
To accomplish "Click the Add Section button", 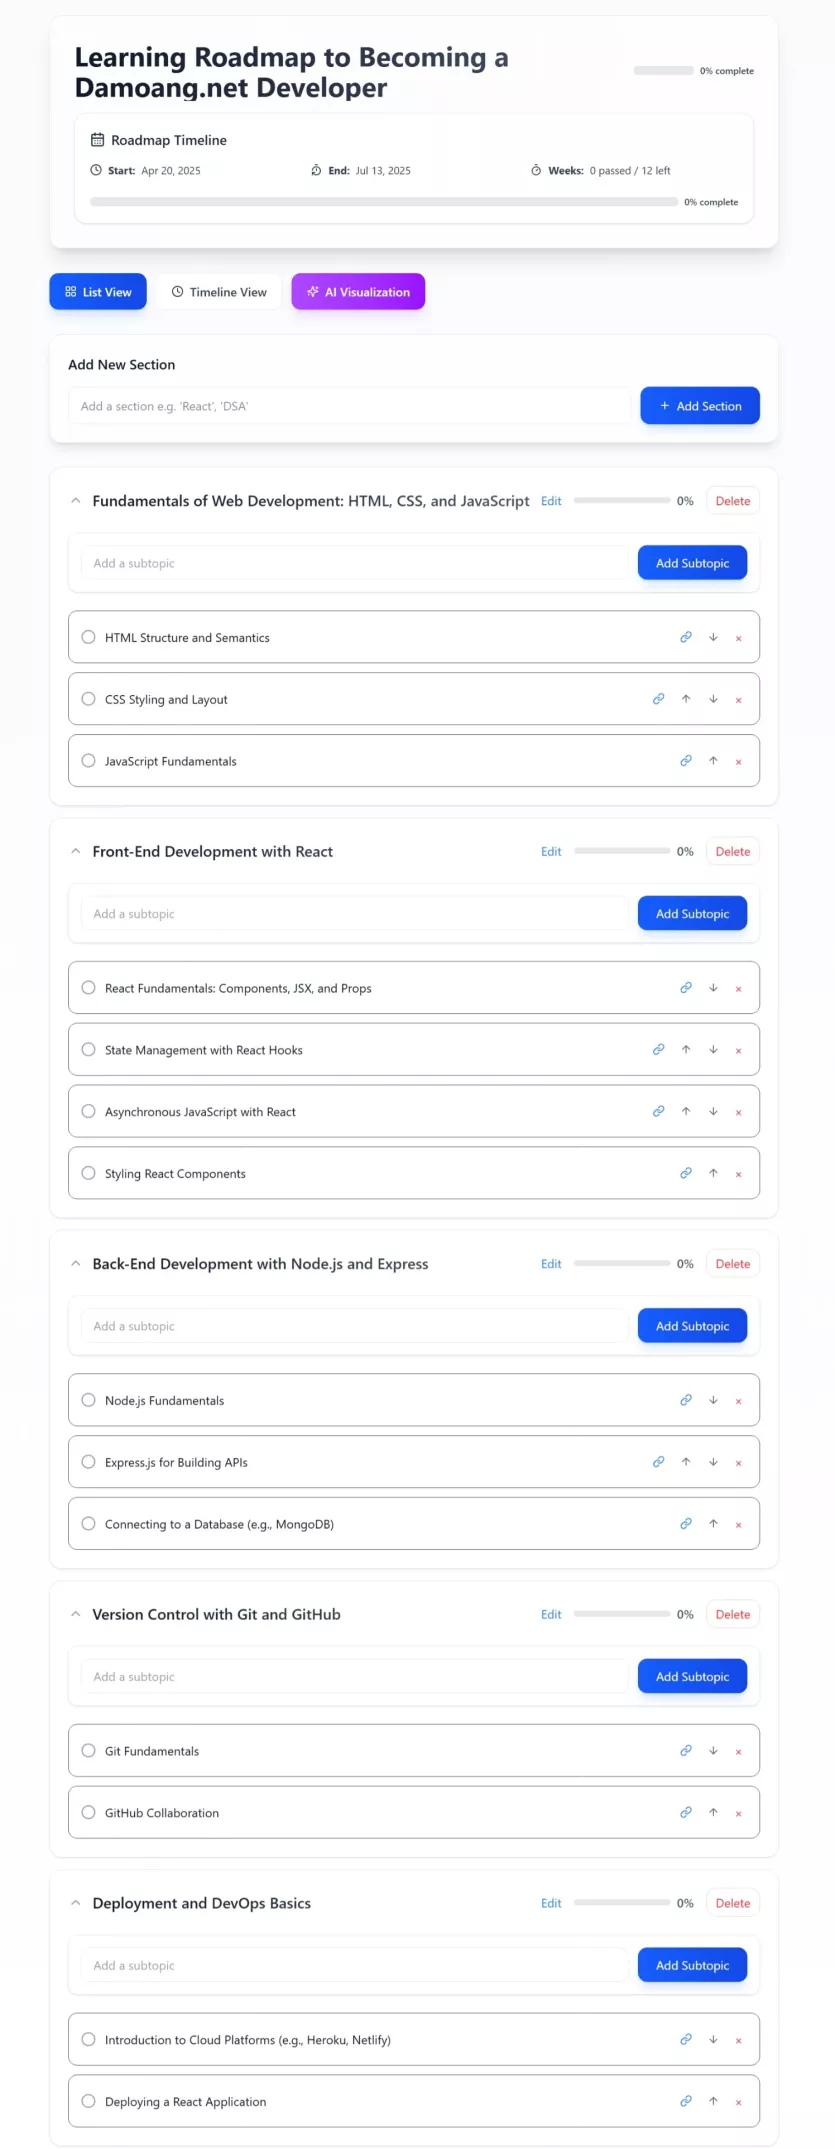I will (700, 406).
